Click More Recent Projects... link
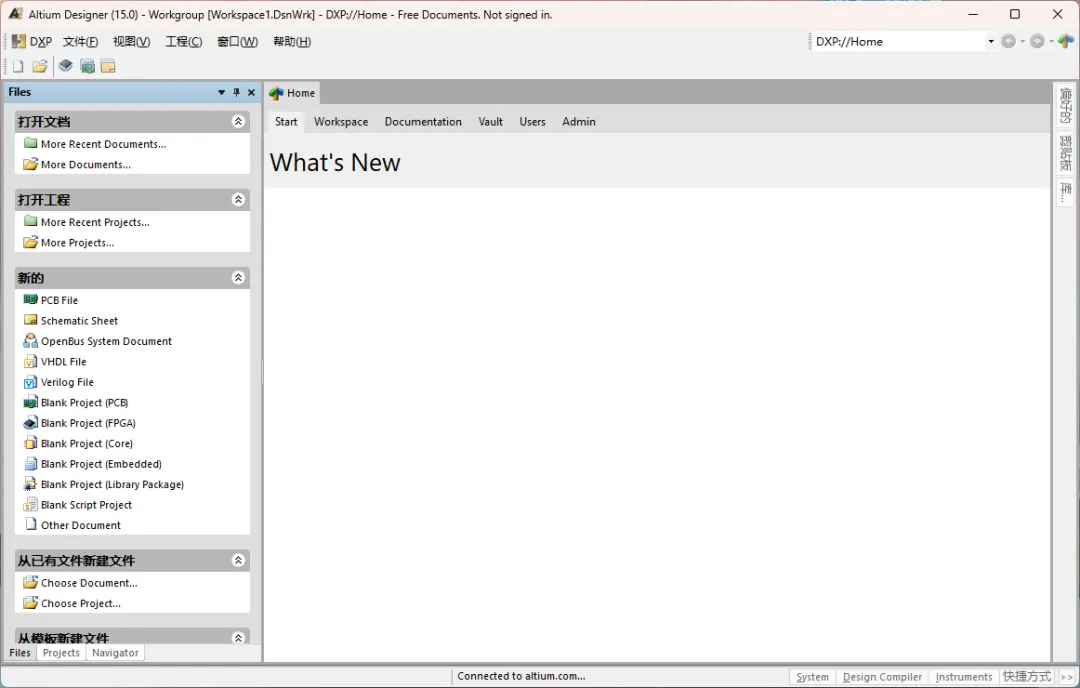 click(95, 222)
